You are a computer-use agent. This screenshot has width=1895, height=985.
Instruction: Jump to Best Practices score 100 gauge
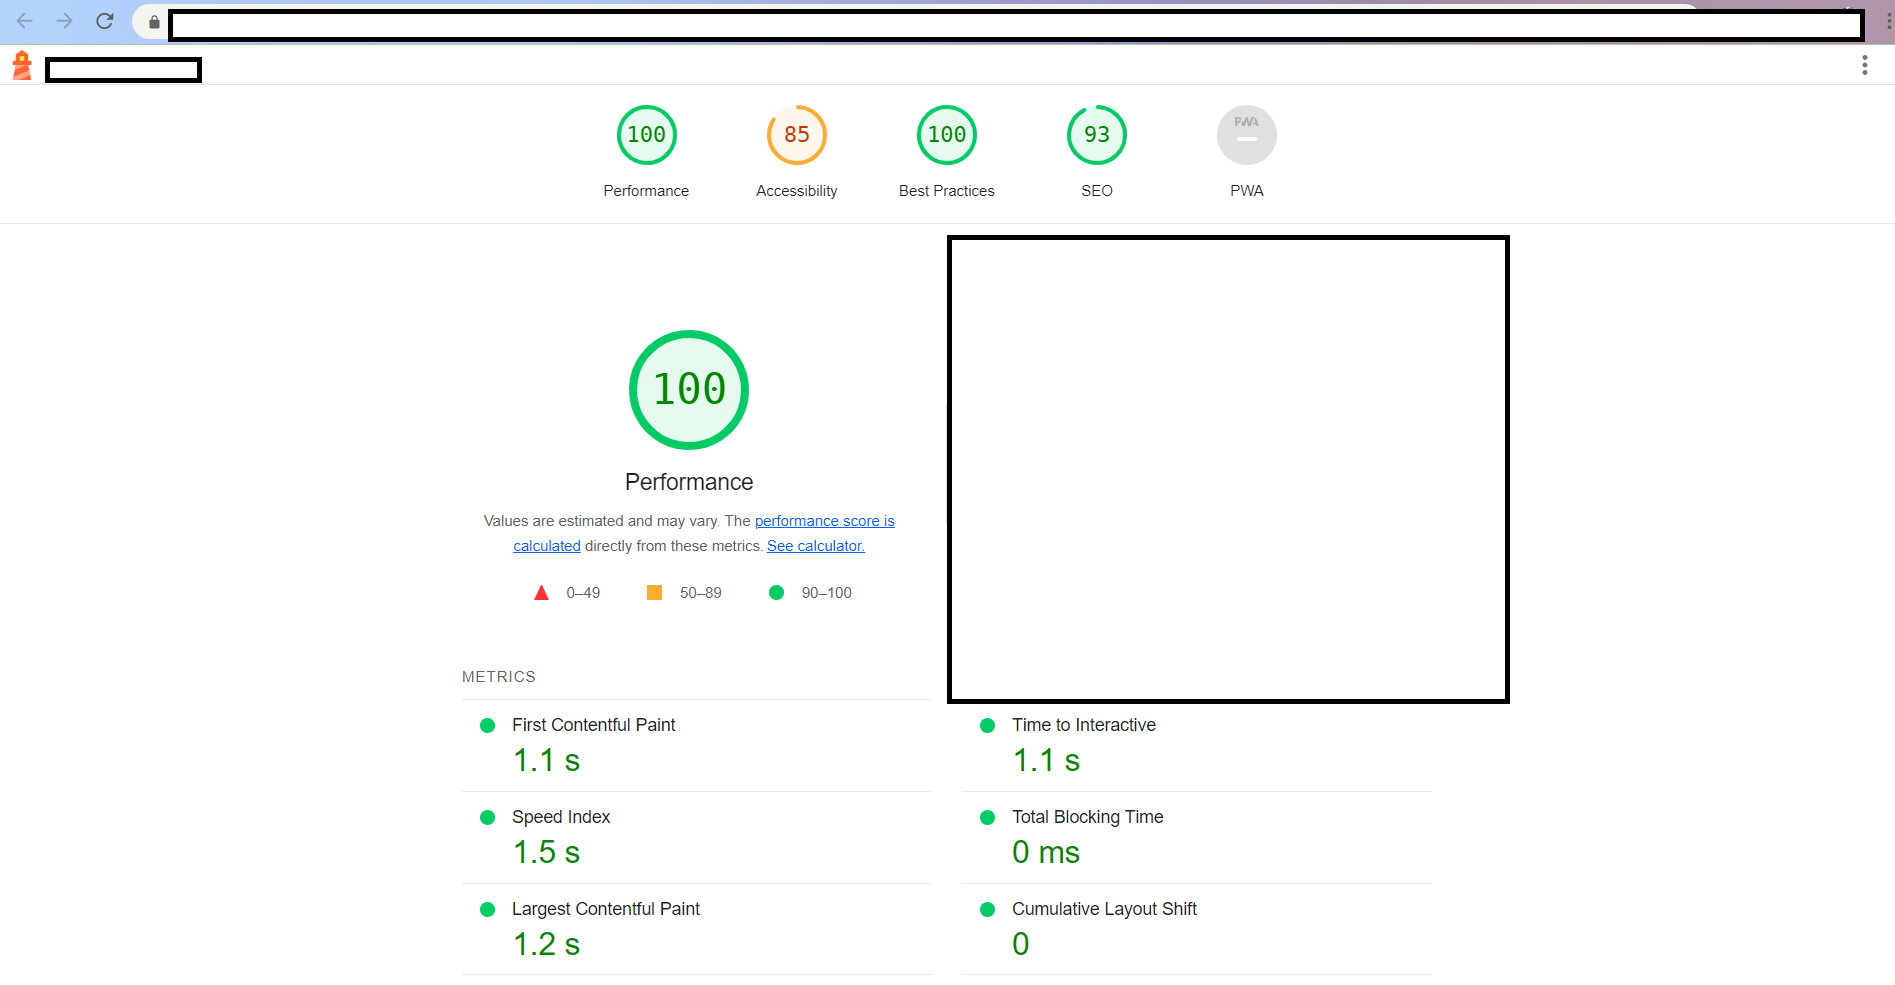coord(947,135)
